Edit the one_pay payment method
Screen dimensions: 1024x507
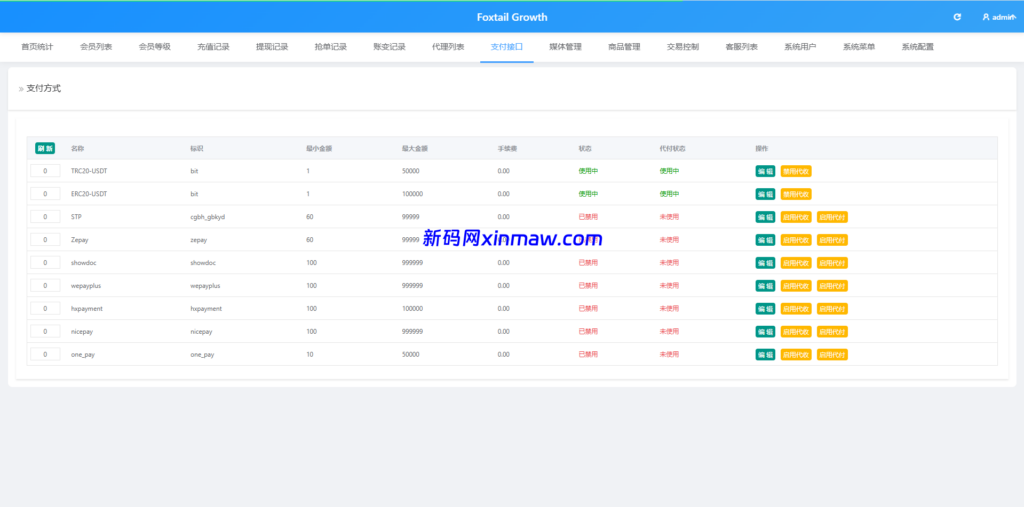click(765, 354)
